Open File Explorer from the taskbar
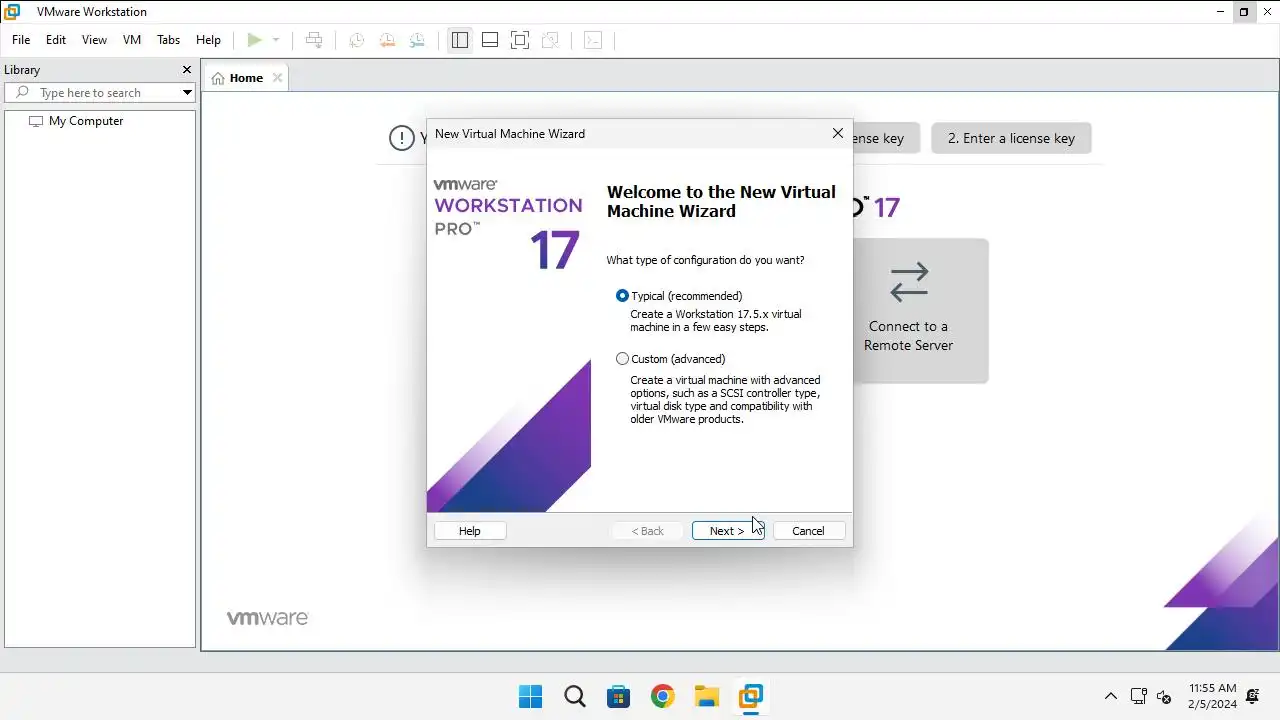Screen dimensions: 1280x720 706,696
